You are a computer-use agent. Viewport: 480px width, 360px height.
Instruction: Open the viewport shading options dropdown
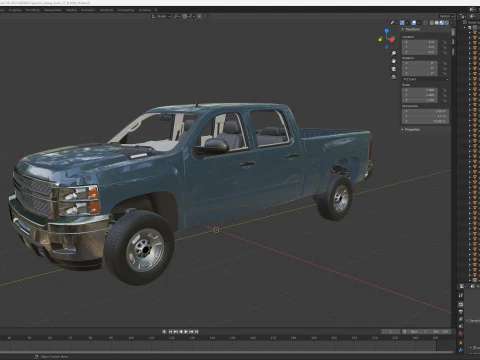pos(452,23)
